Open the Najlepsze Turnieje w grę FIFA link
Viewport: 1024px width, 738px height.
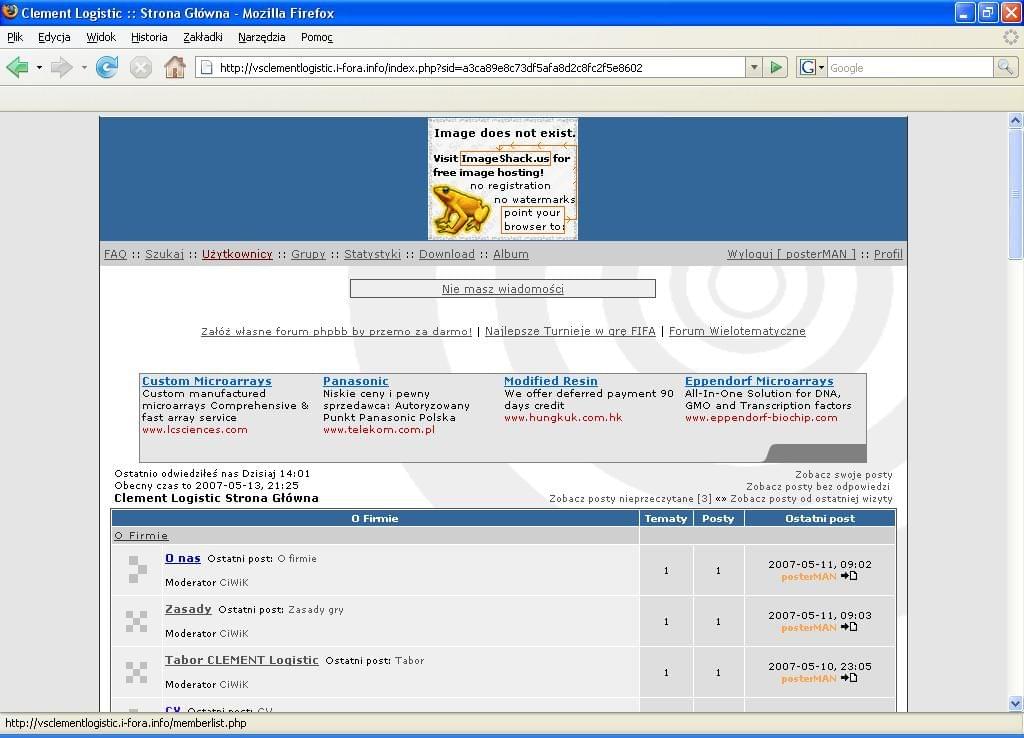pyautogui.click(x=570, y=331)
